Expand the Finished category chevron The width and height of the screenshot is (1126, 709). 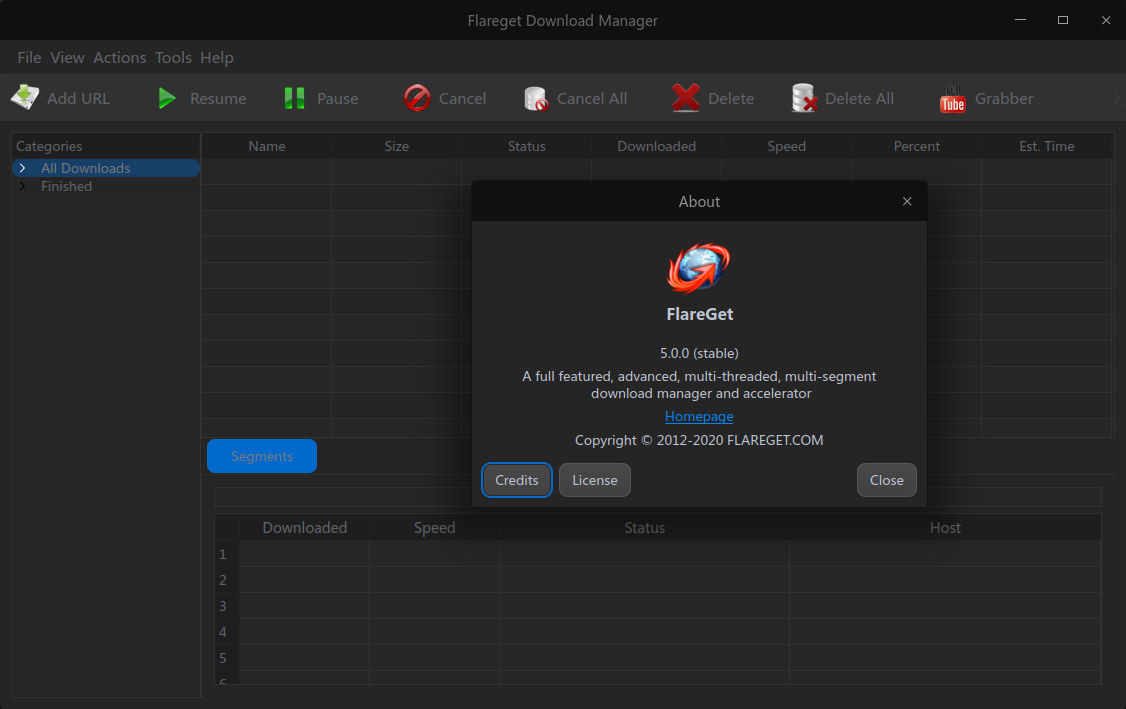(x=22, y=186)
